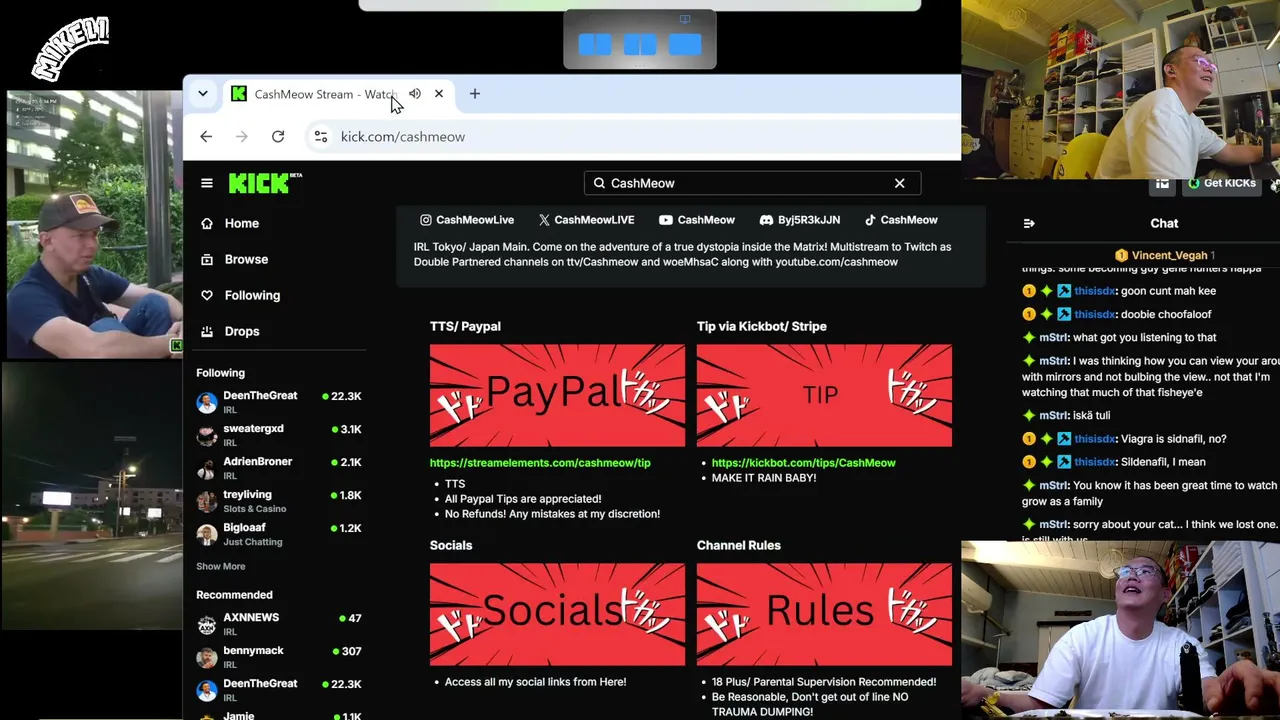Open the YouTube CashMeow link
This screenshot has height=720, width=1280.
[697, 220]
